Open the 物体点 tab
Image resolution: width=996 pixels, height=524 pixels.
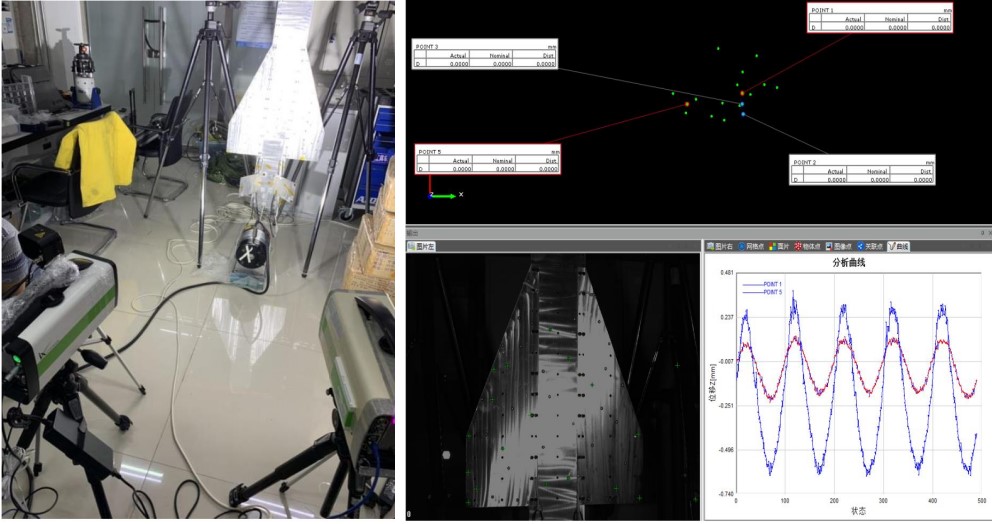click(x=807, y=246)
